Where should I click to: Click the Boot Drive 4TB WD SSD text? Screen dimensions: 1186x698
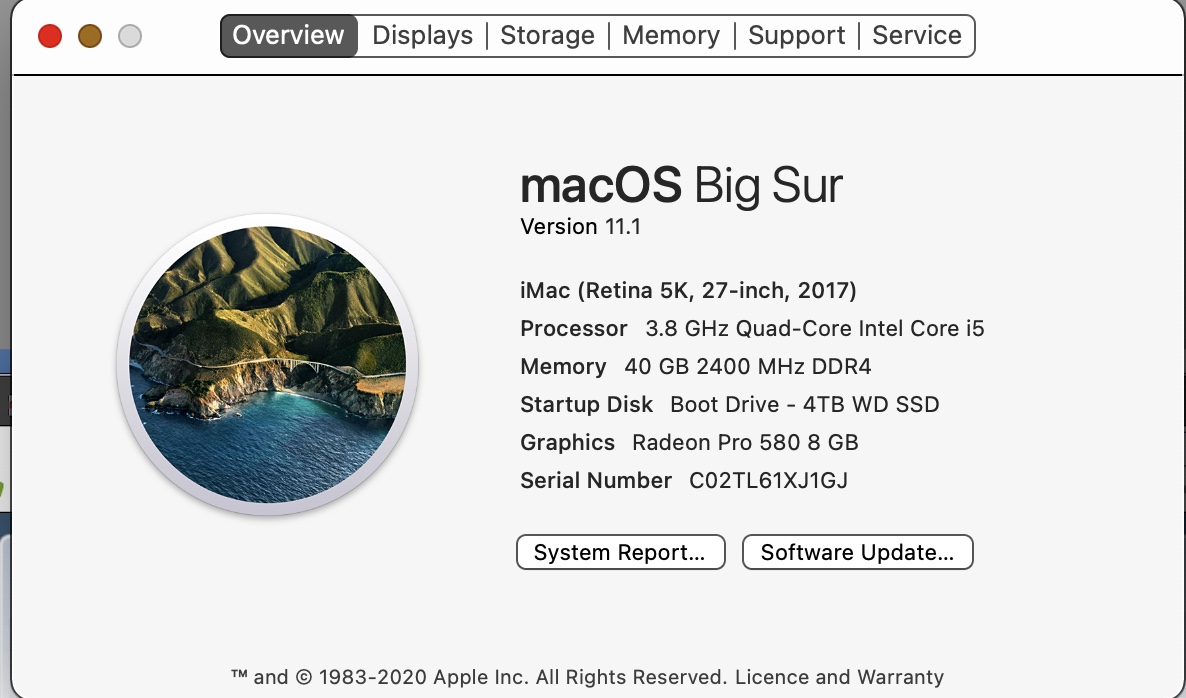point(805,405)
